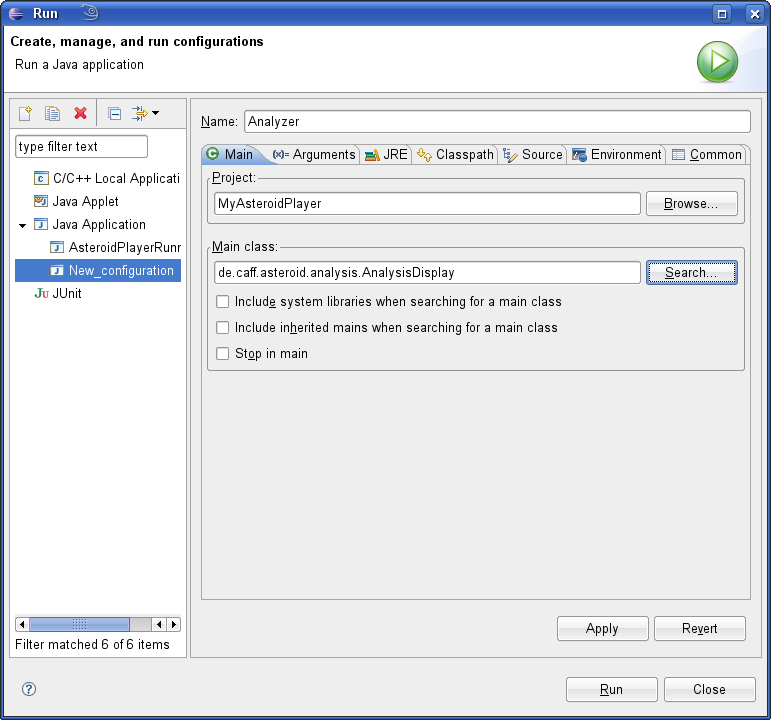Open the Source tab
The image size is (771, 720).
pyautogui.click(x=533, y=154)
